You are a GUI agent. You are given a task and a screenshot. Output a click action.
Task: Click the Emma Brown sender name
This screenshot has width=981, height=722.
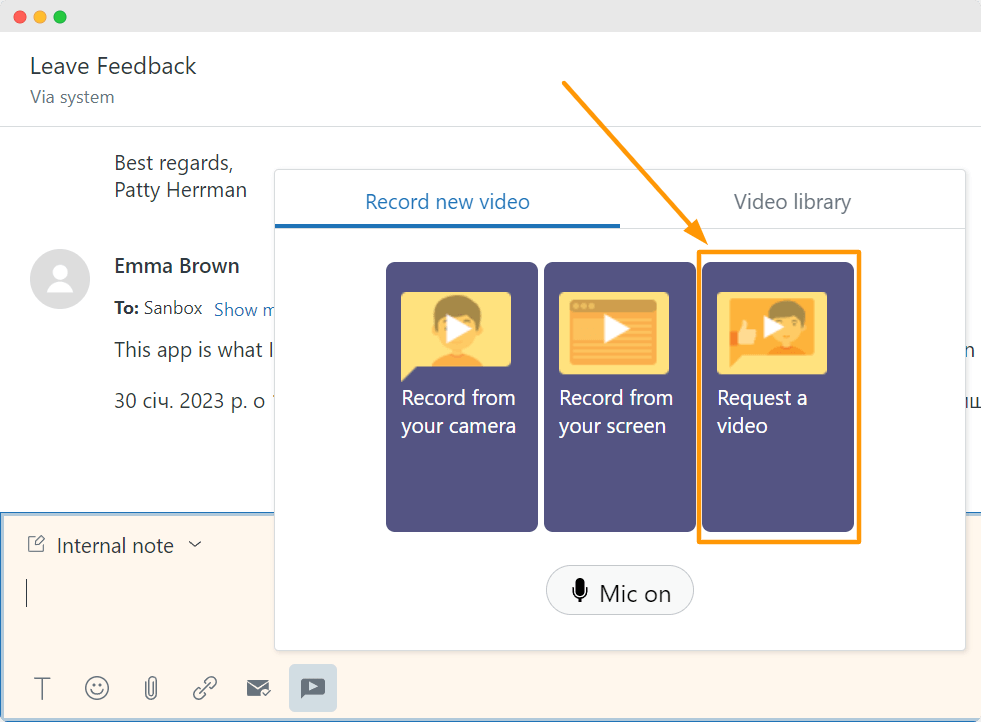tap(177, 266)
